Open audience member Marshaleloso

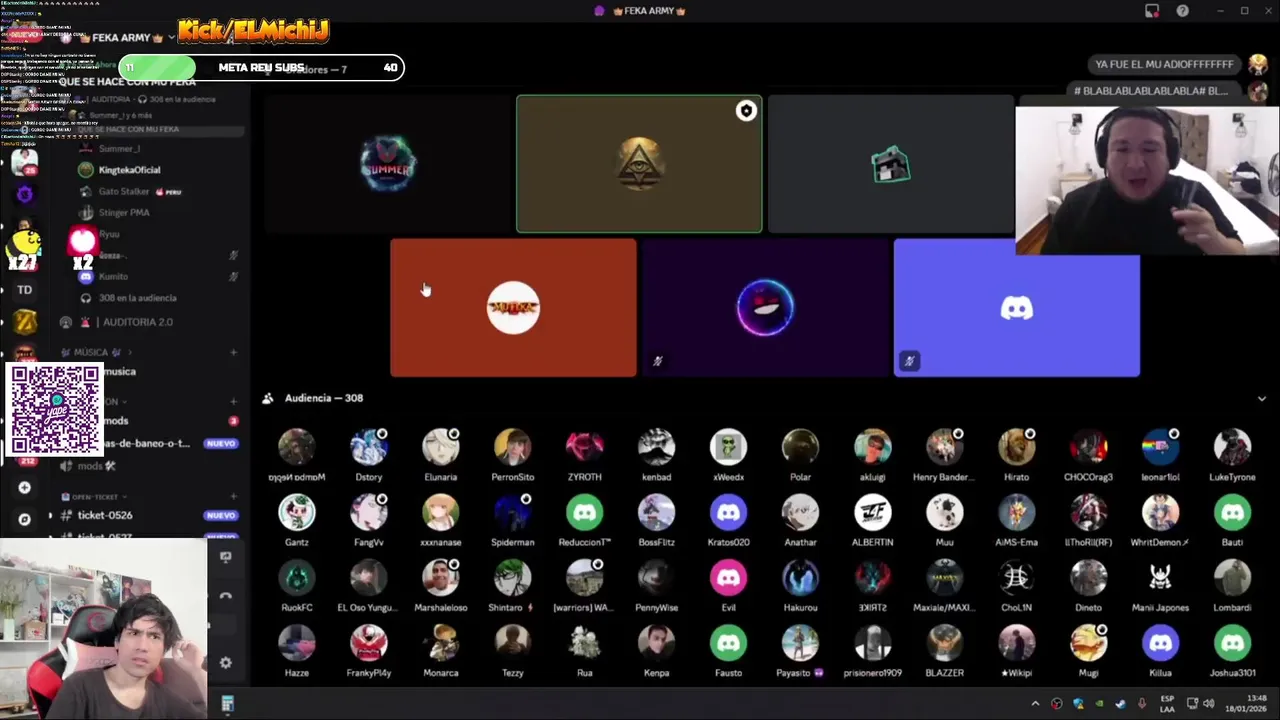pos(441,585)
